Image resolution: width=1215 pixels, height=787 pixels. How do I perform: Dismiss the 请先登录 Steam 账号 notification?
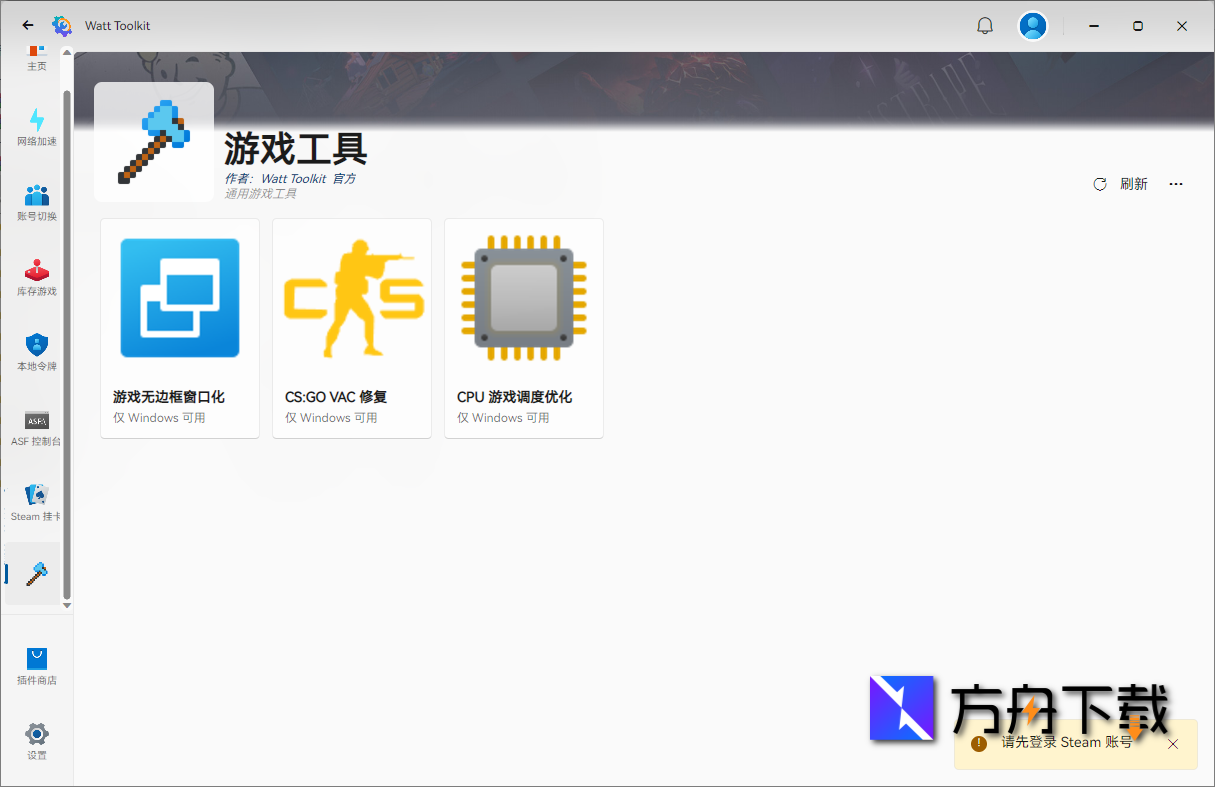(x=1172, y=744)
